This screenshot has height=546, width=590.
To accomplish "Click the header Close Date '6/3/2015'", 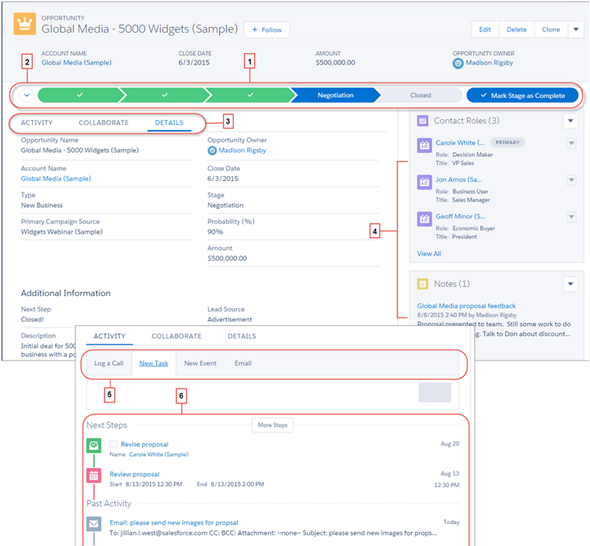I will tap(194, 62).
